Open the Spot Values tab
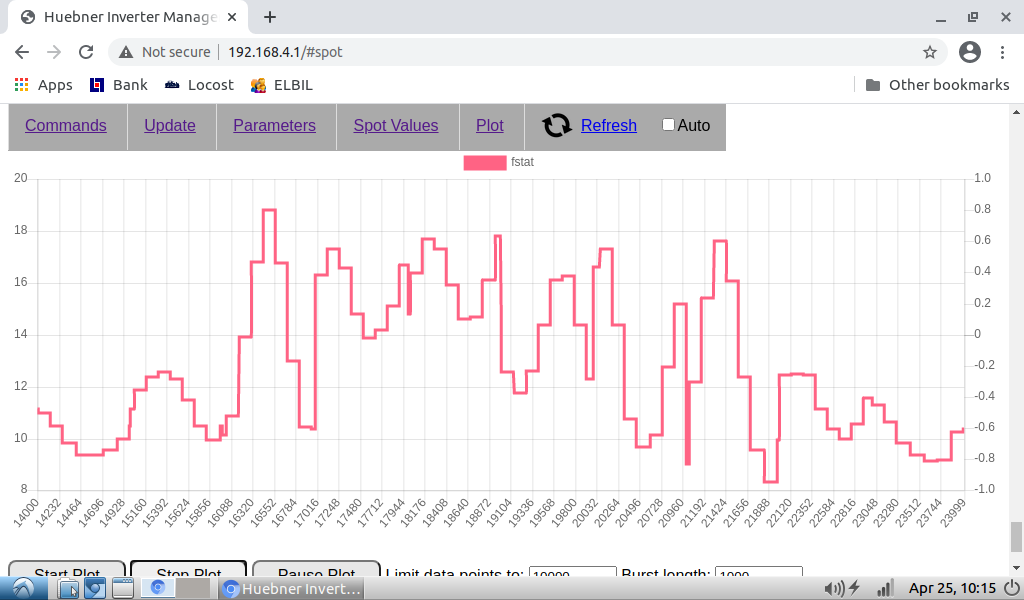This screenshot has height=600, width=1024. click(395, 126)
